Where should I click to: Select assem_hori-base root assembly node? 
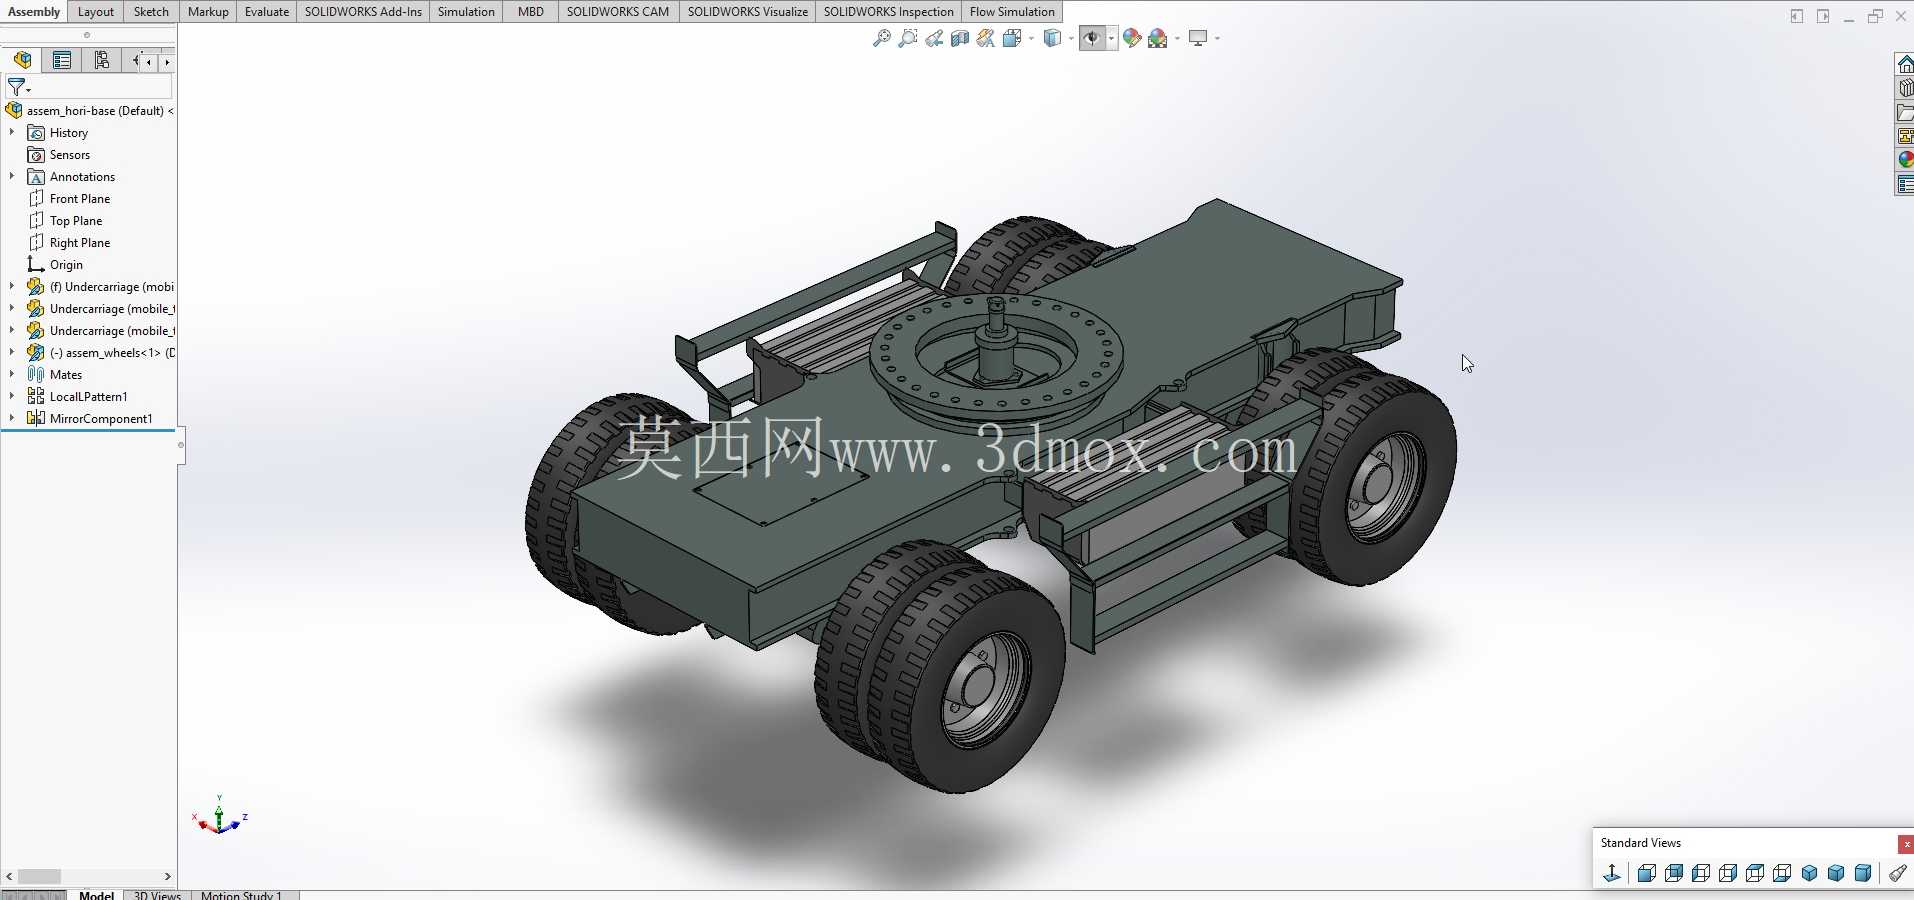point(90,110)
